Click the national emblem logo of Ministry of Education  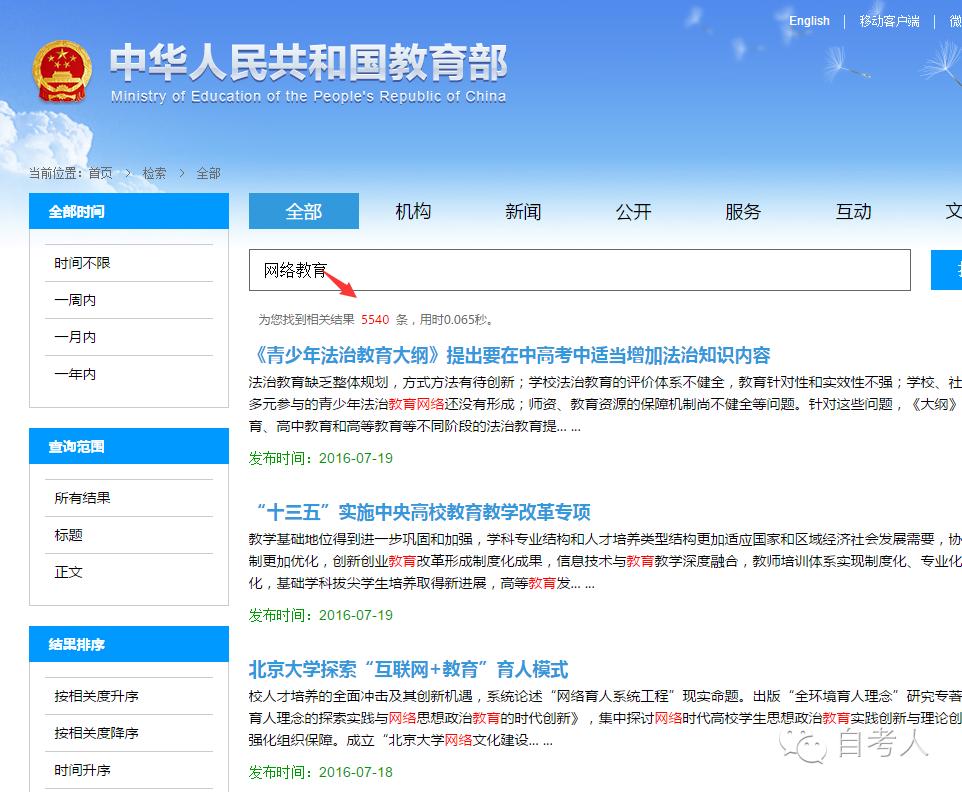pos(62,70)
